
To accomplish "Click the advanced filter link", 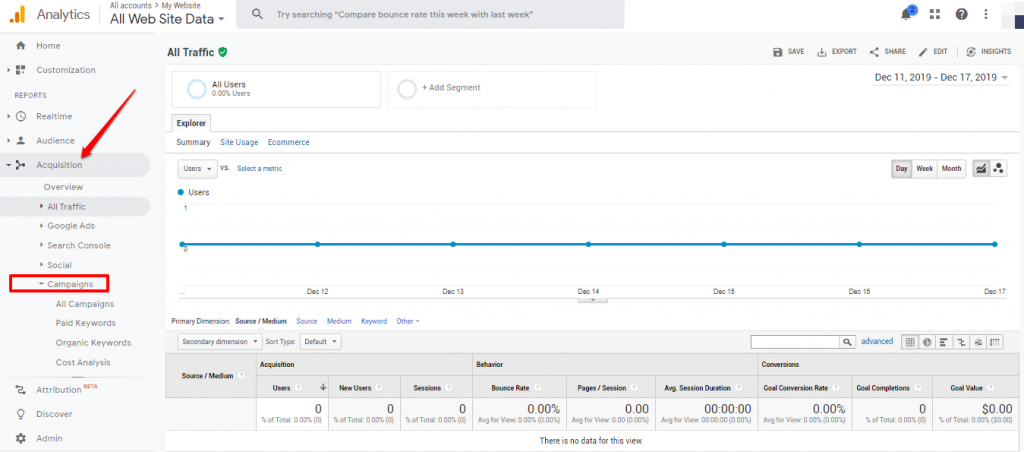I will click(877, 341).
